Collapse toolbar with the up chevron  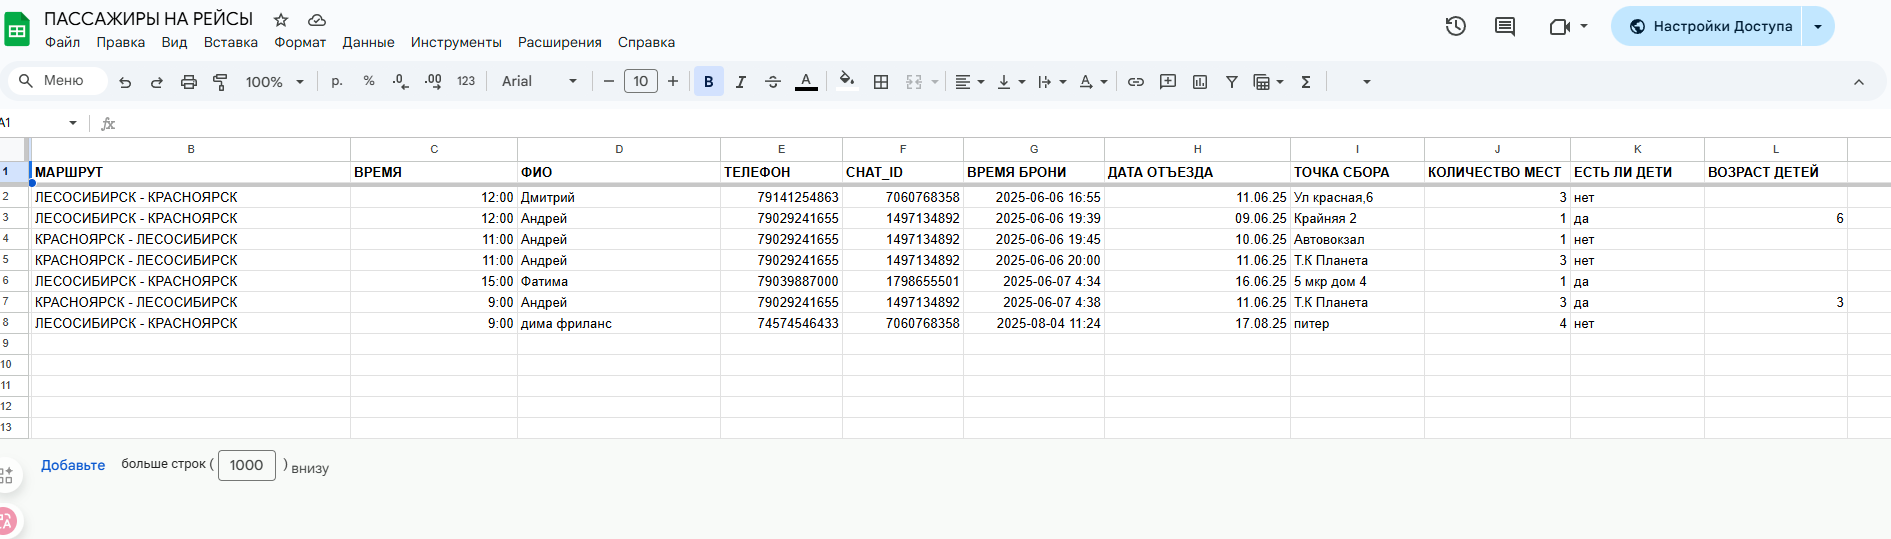point(1859,82)
